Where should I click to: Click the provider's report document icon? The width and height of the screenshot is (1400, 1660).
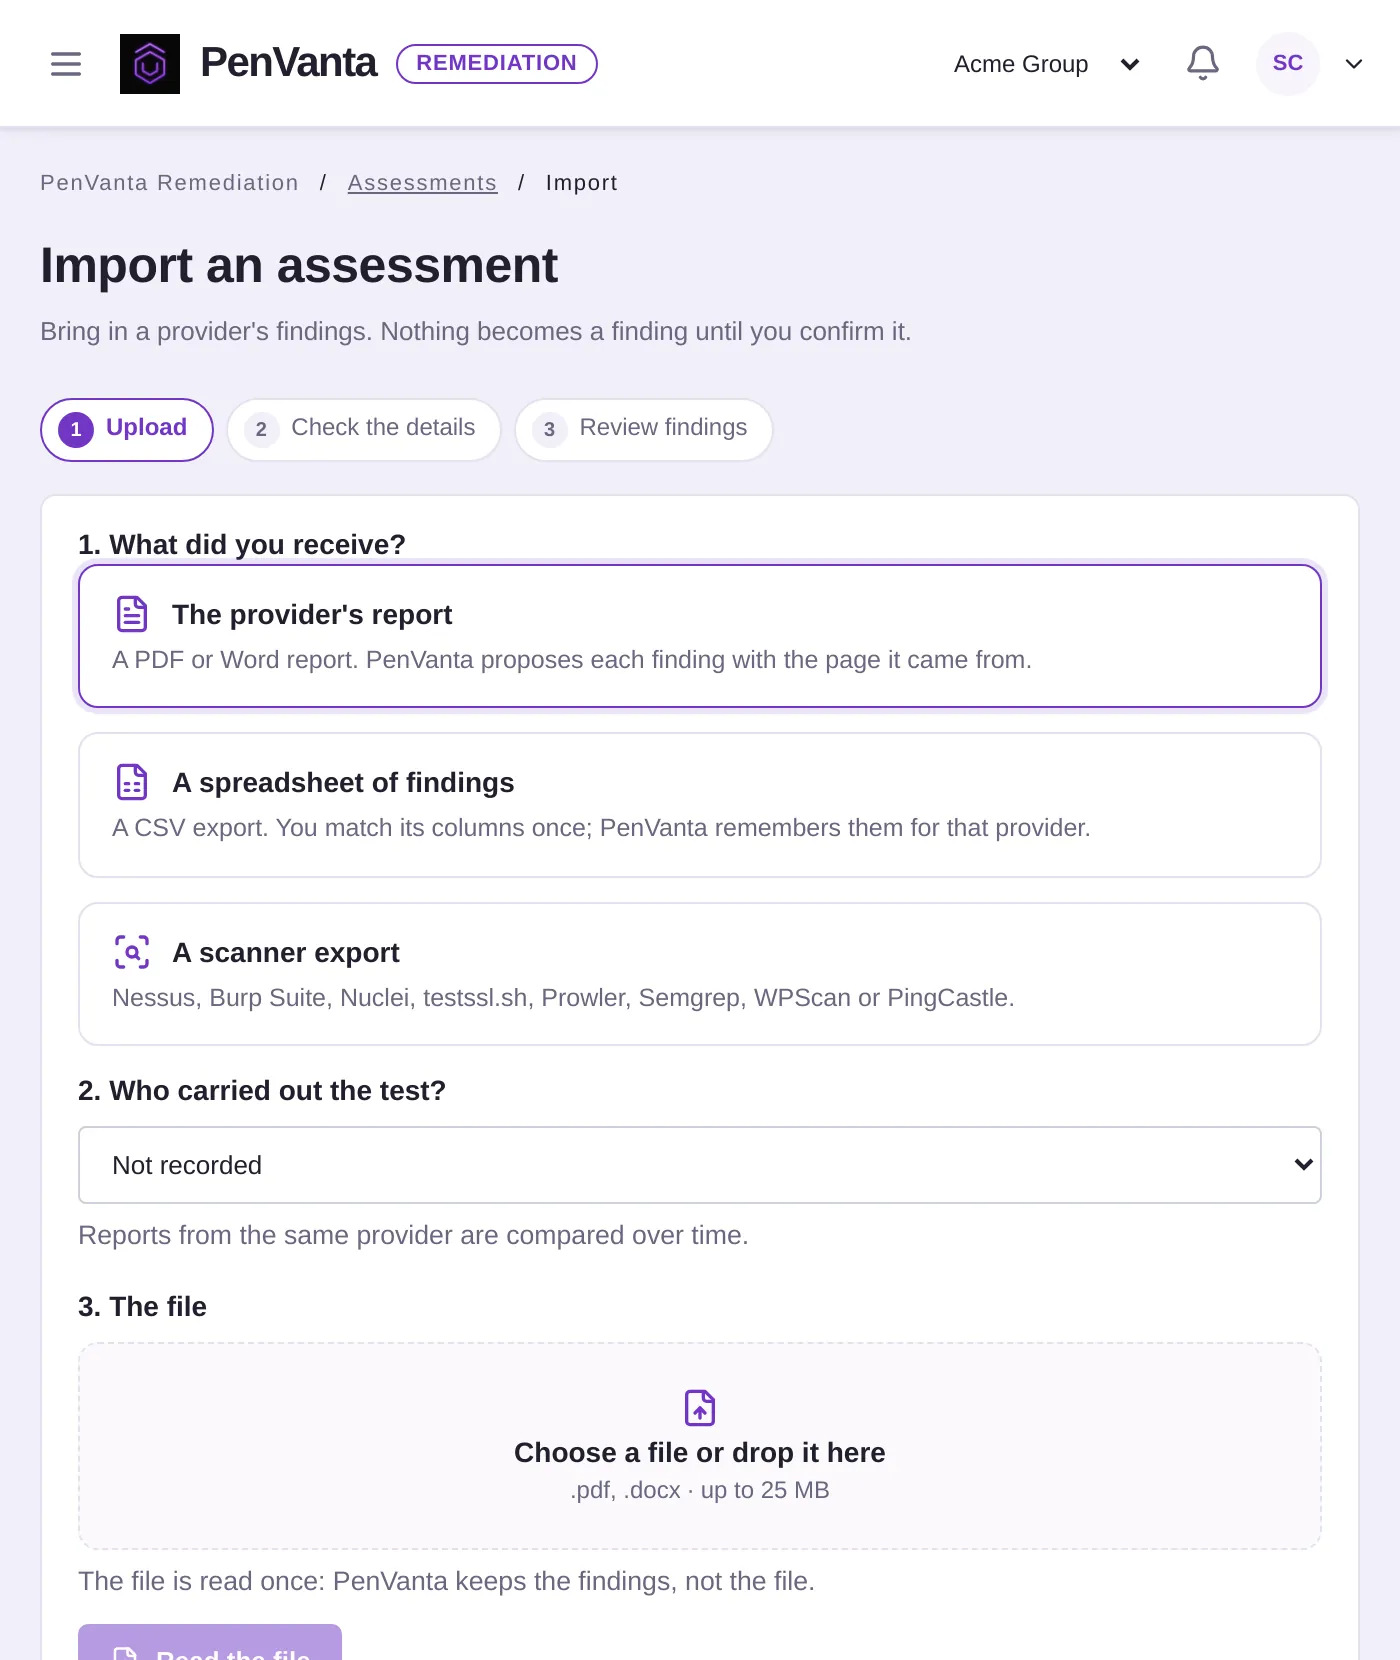(x=132, y=614)
